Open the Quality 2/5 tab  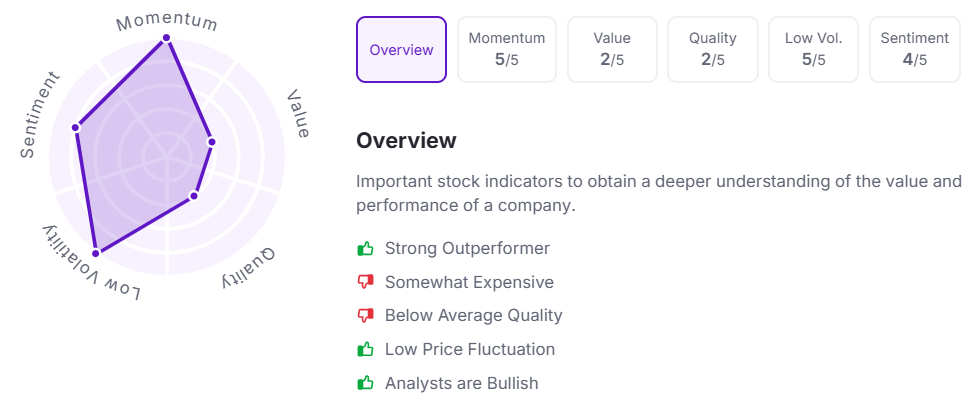point(712,49)
